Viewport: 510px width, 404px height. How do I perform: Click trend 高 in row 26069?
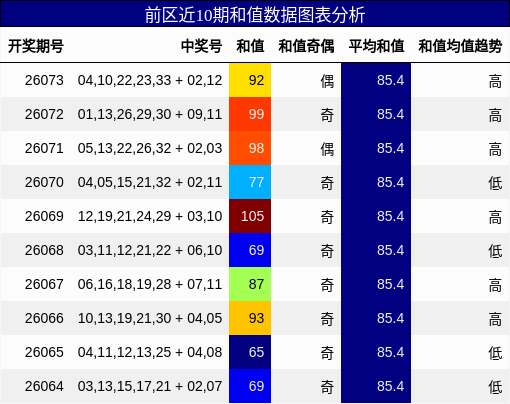(495, 217)
